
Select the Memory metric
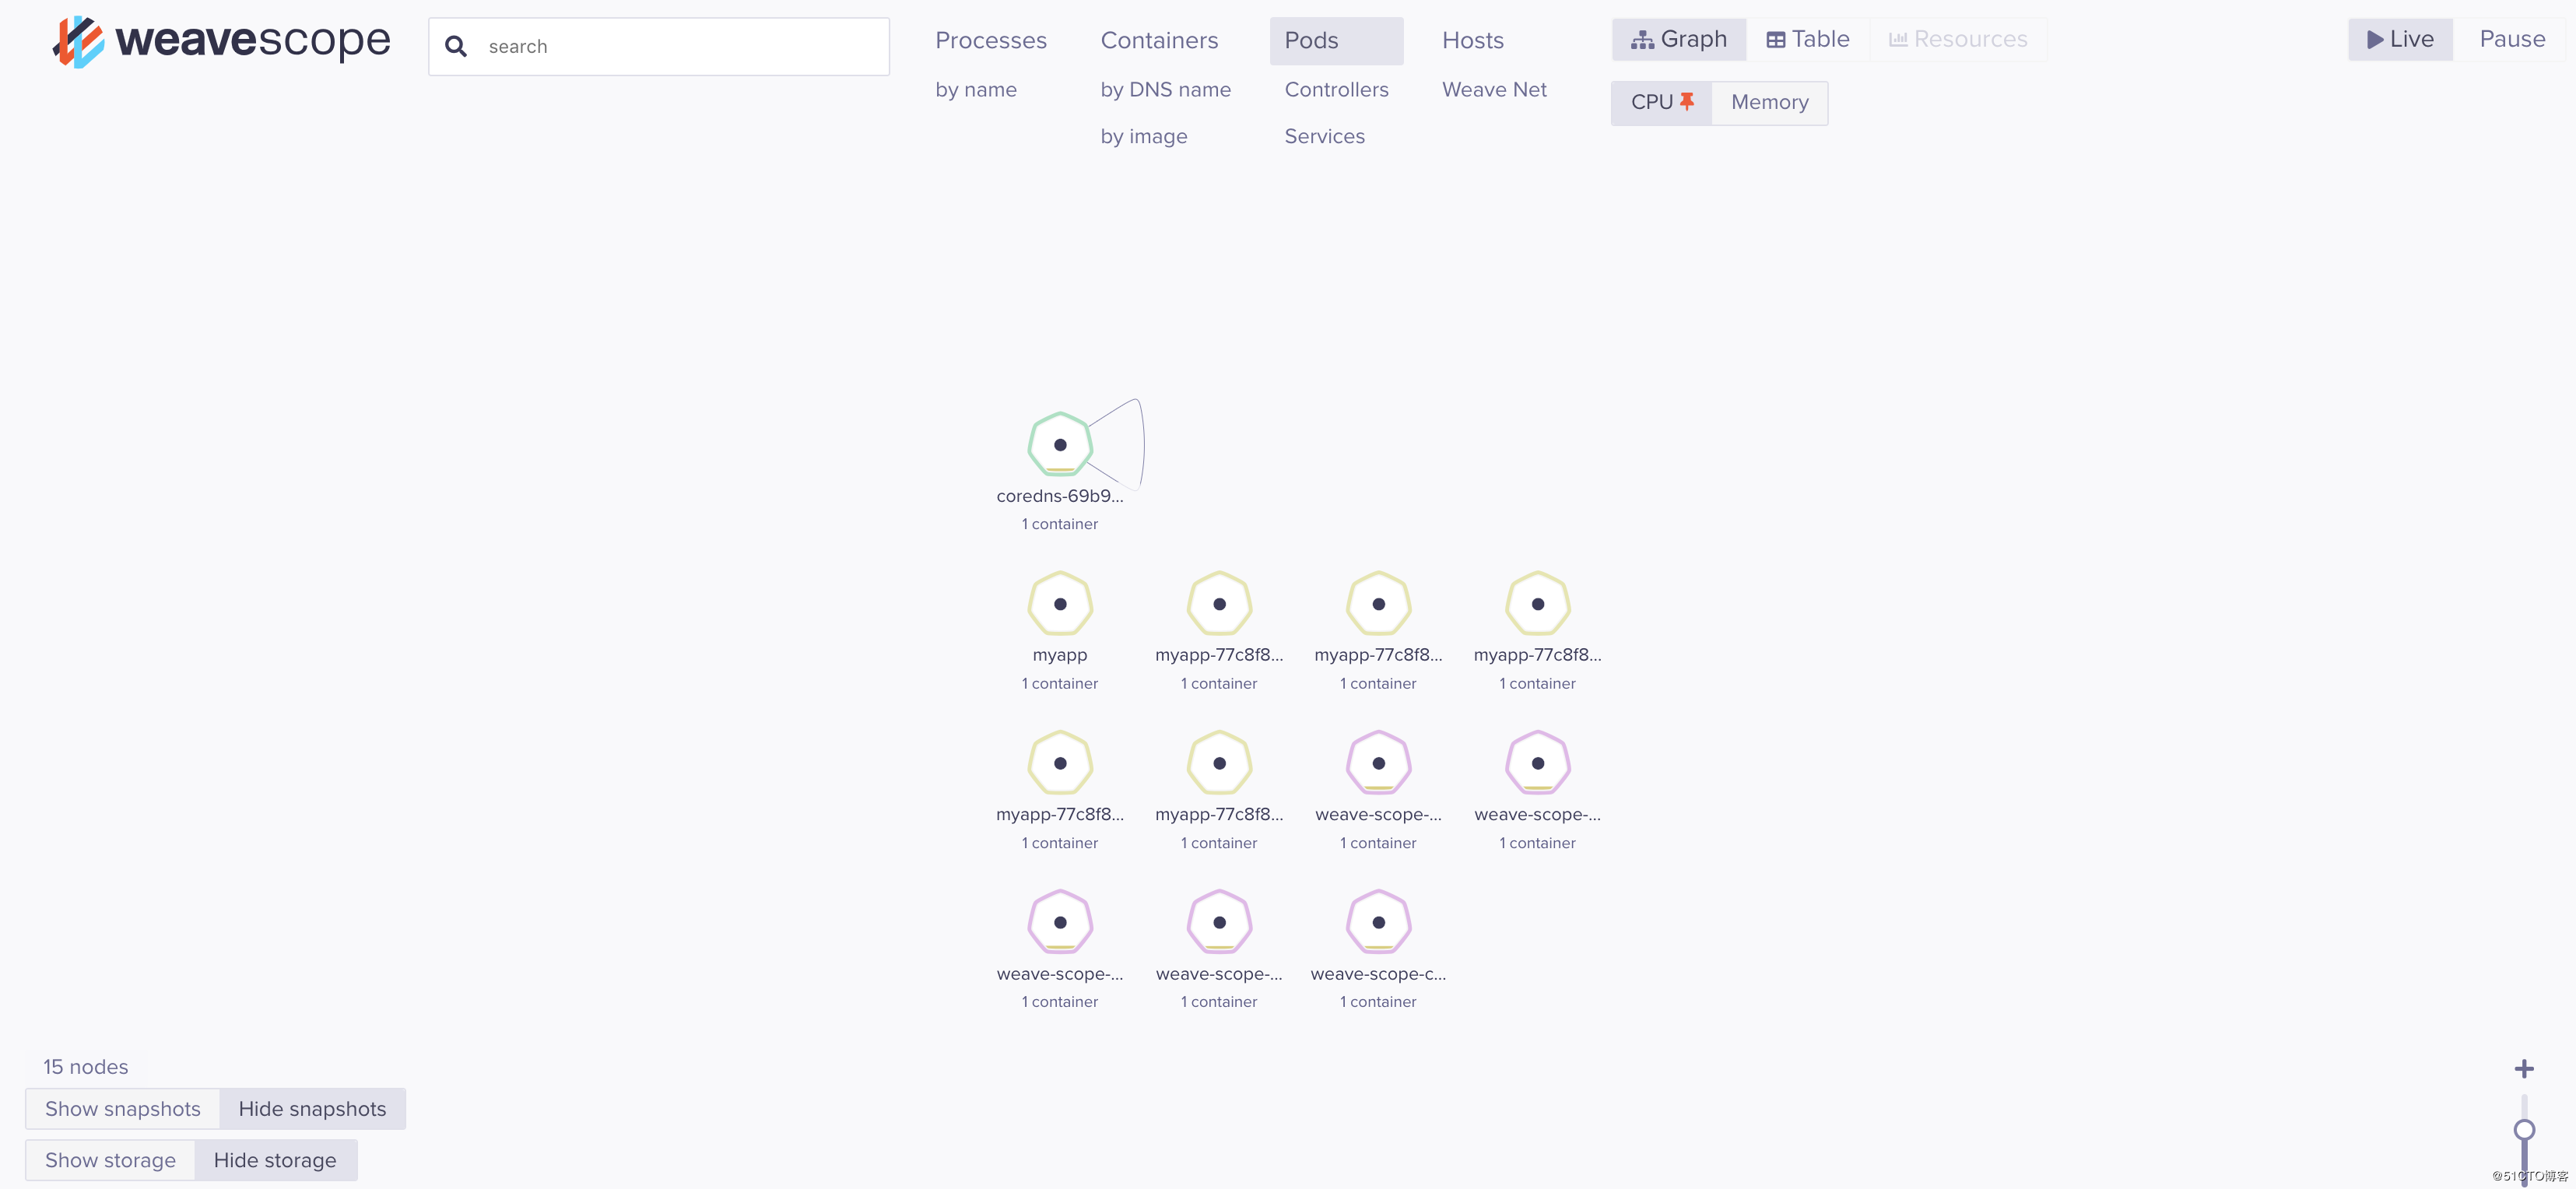pos(1769,102)
